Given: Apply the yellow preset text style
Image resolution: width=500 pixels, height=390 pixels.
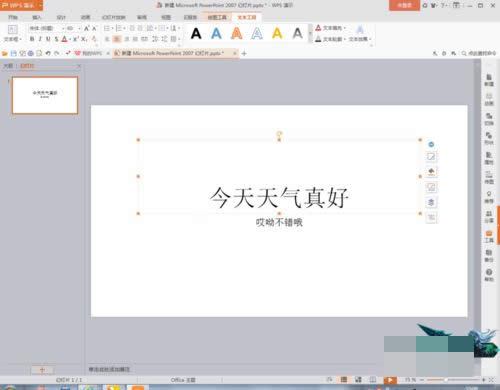Looking at the screenshot, I should [277, 33].
